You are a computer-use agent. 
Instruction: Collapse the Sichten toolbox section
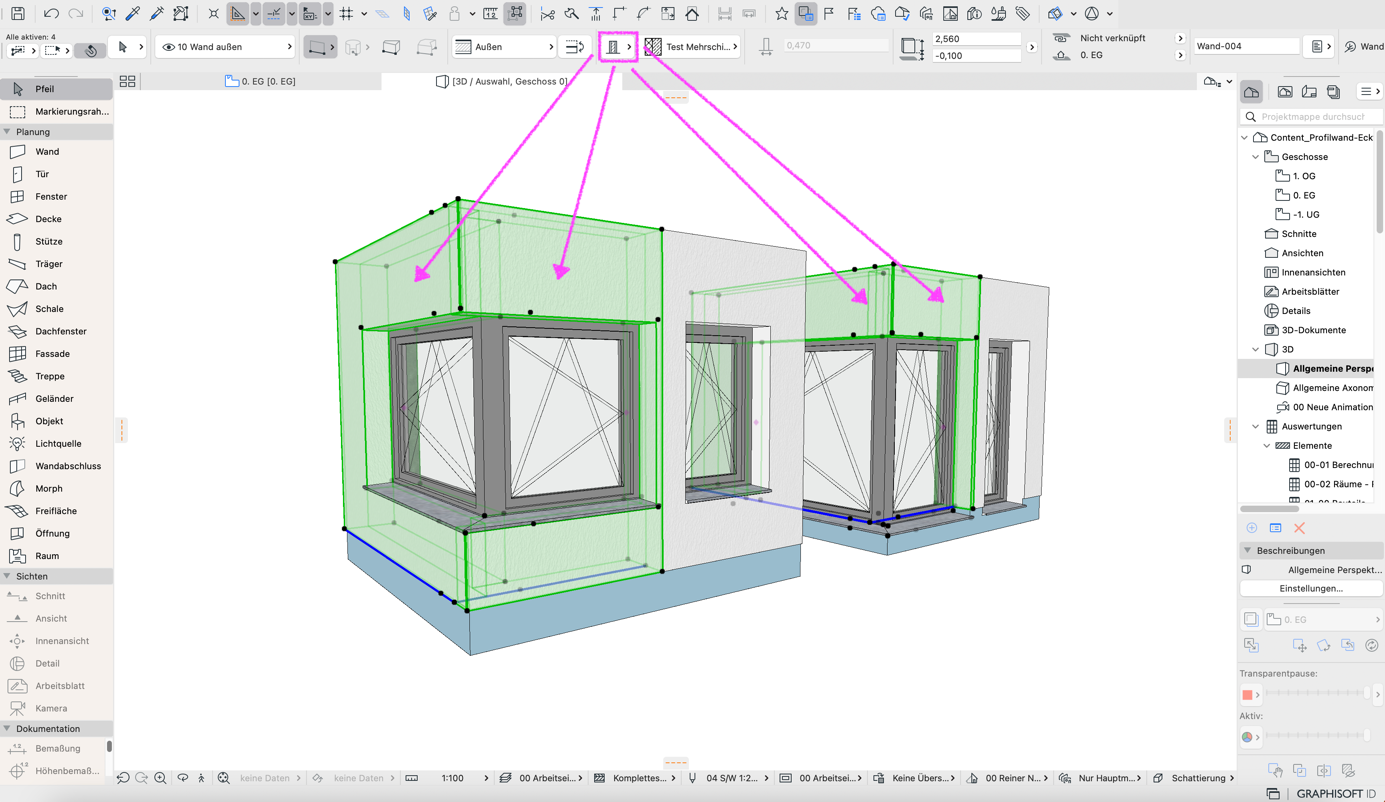[7, 577]
